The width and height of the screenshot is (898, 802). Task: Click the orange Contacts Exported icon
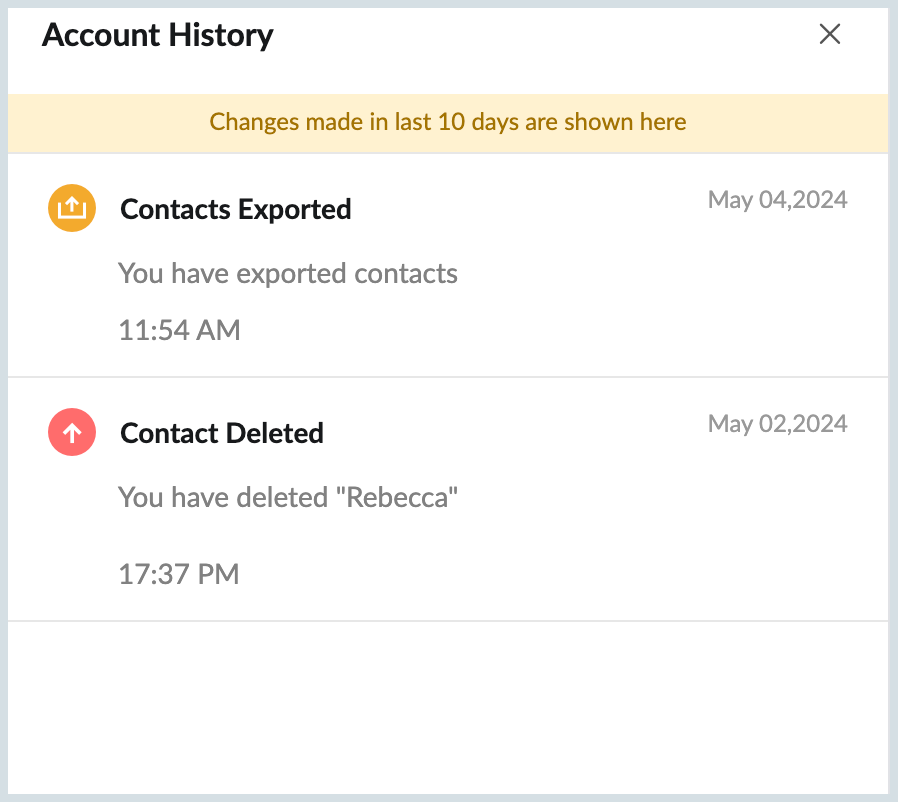point(71,208)
